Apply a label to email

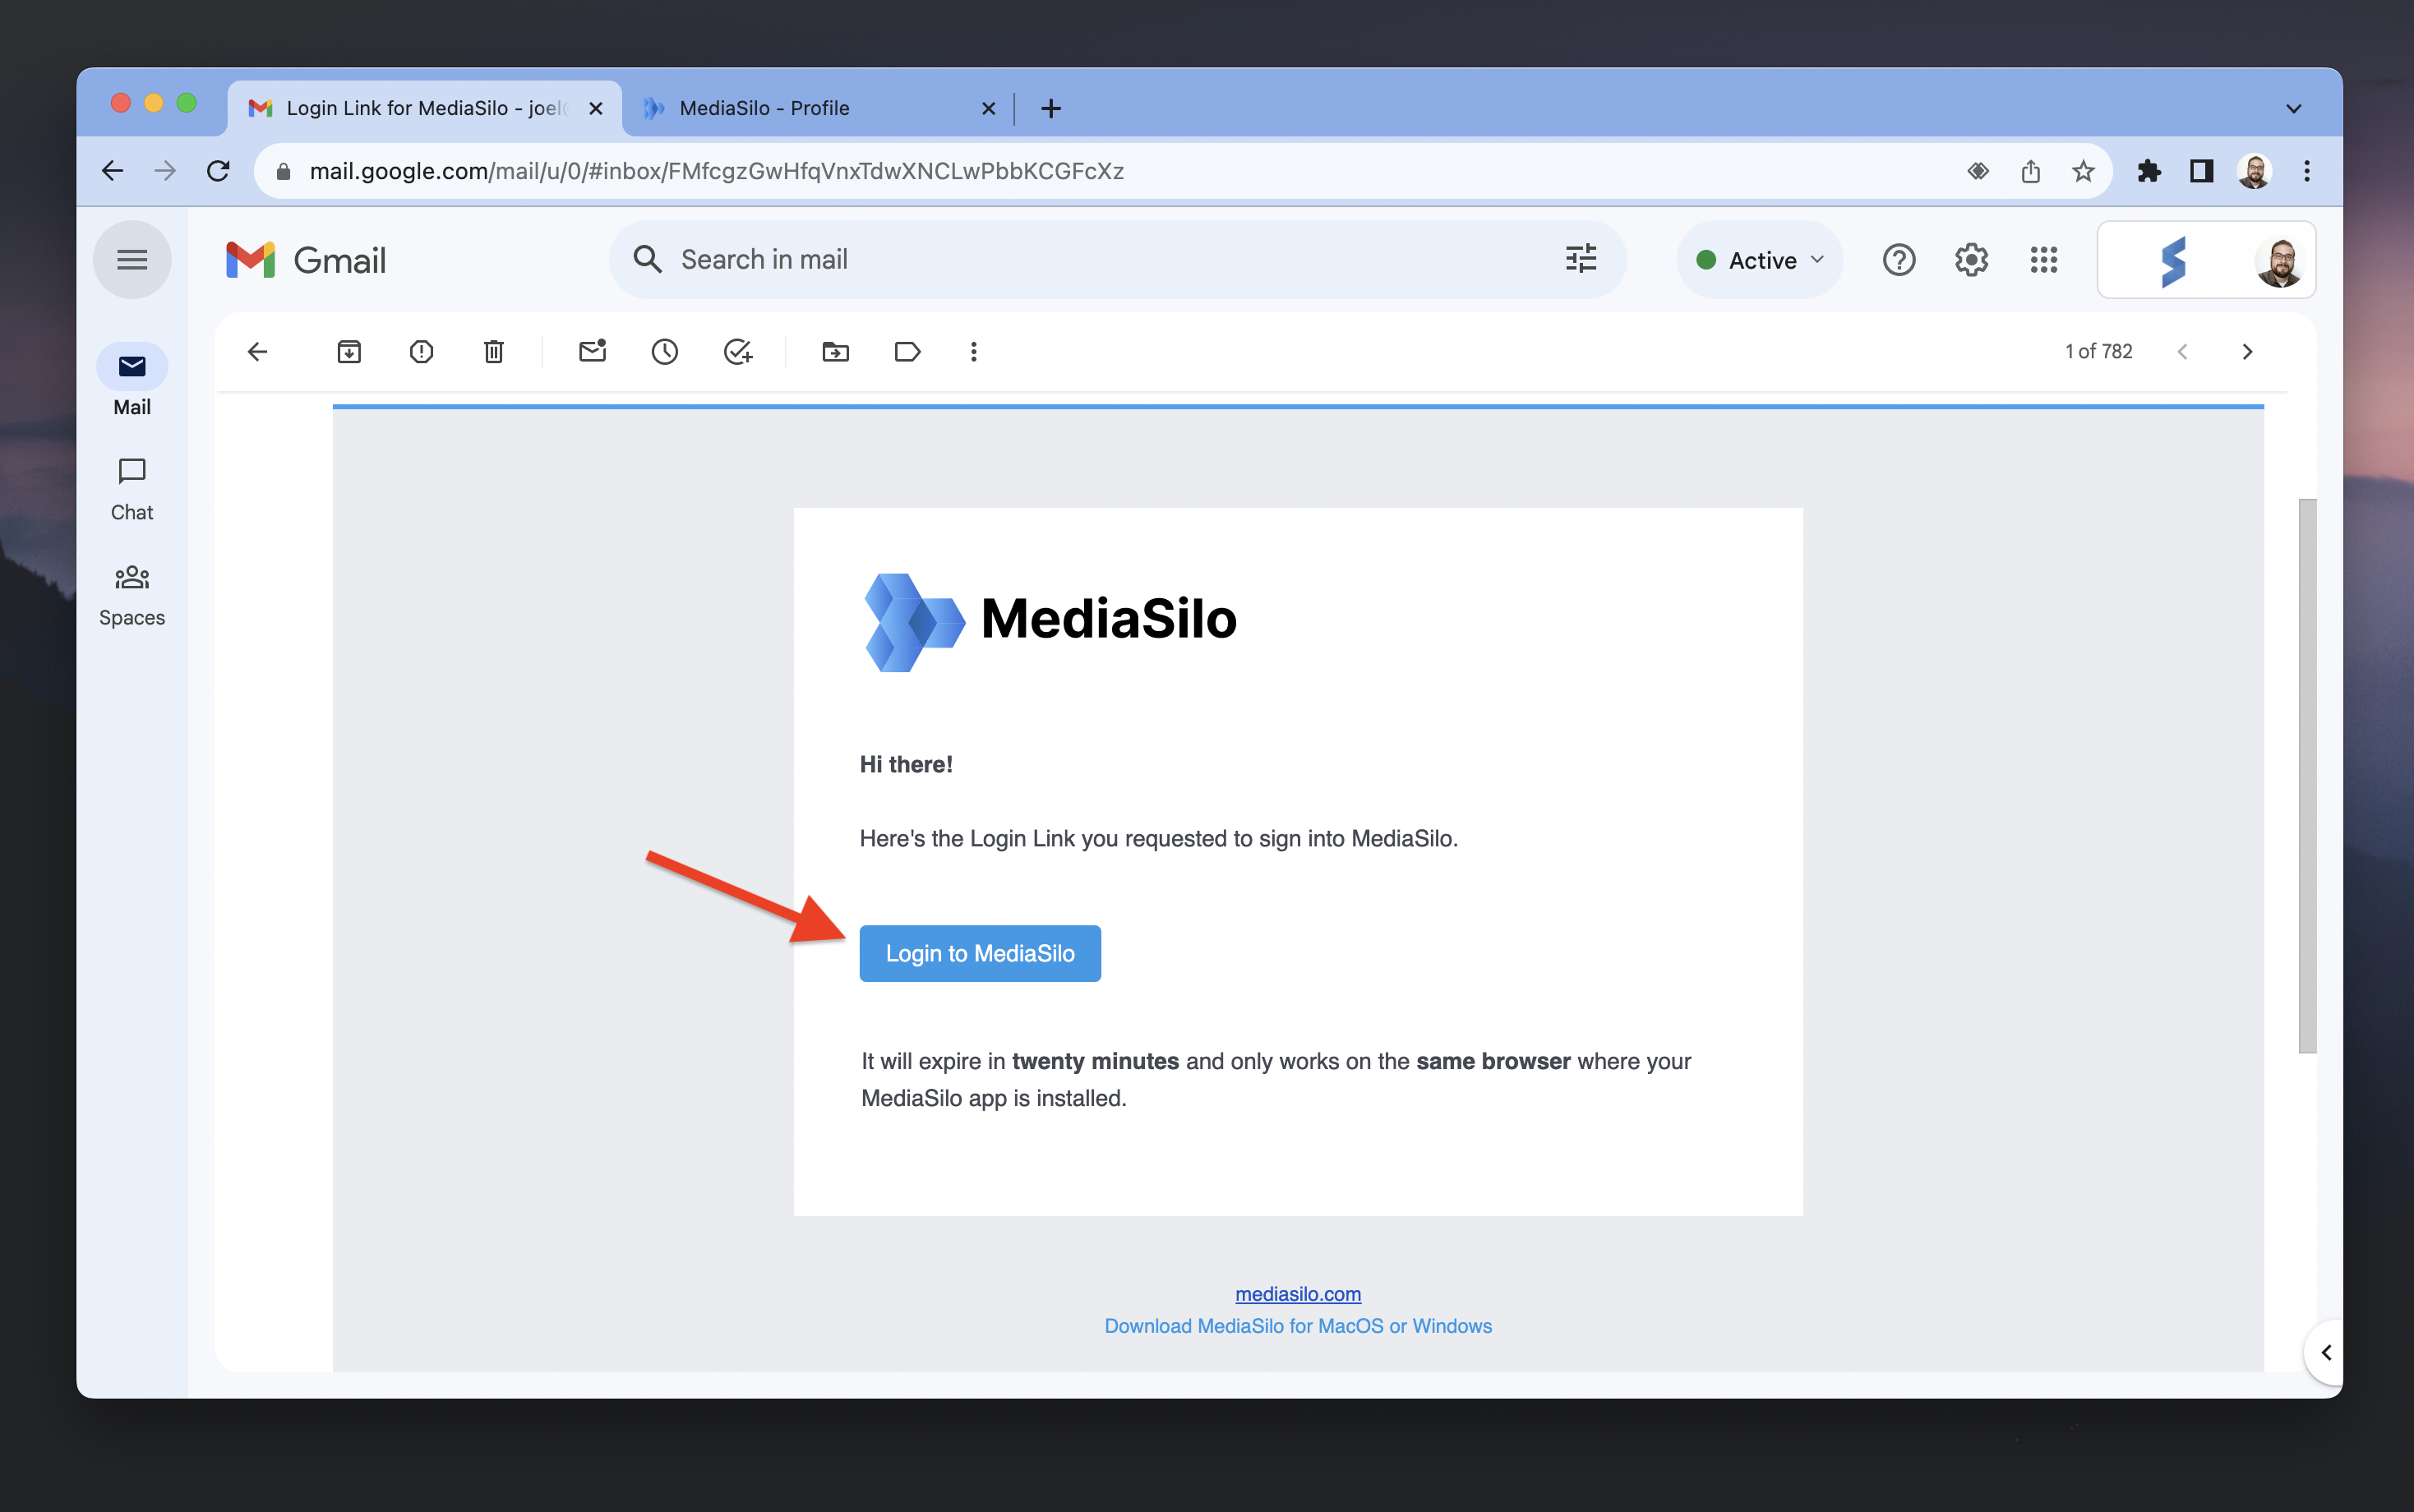click(x=907, y=351)
